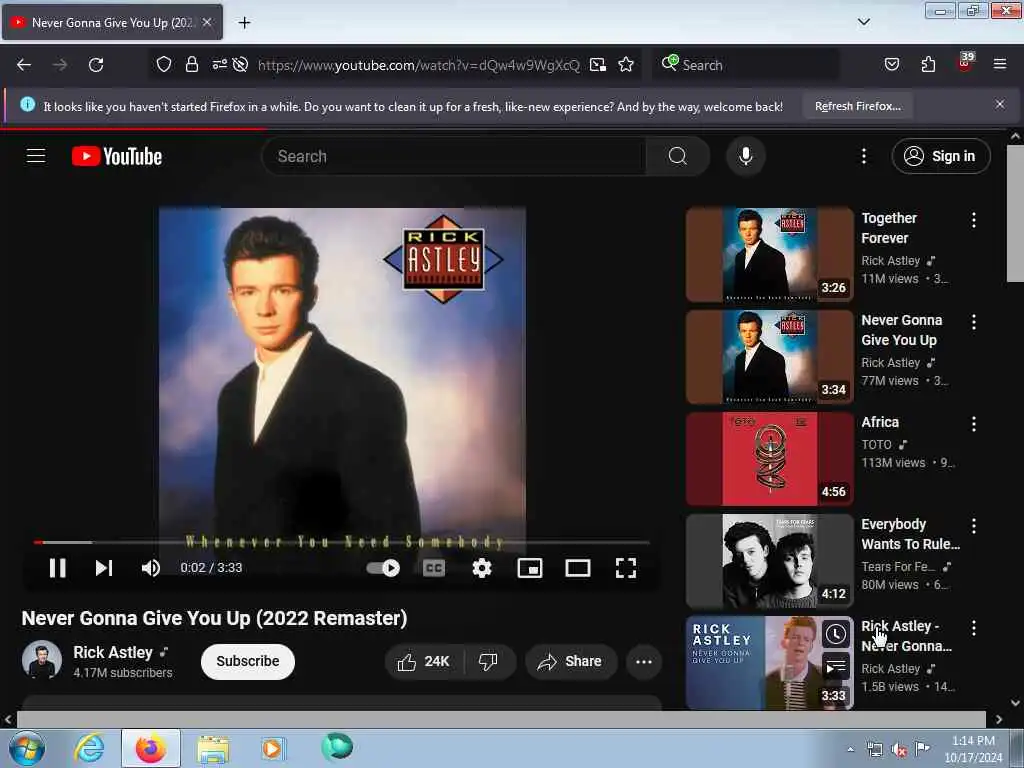Open Windows Media Player taskbar icon
This screenshot has height=768, width=1024.
point(272,748)
